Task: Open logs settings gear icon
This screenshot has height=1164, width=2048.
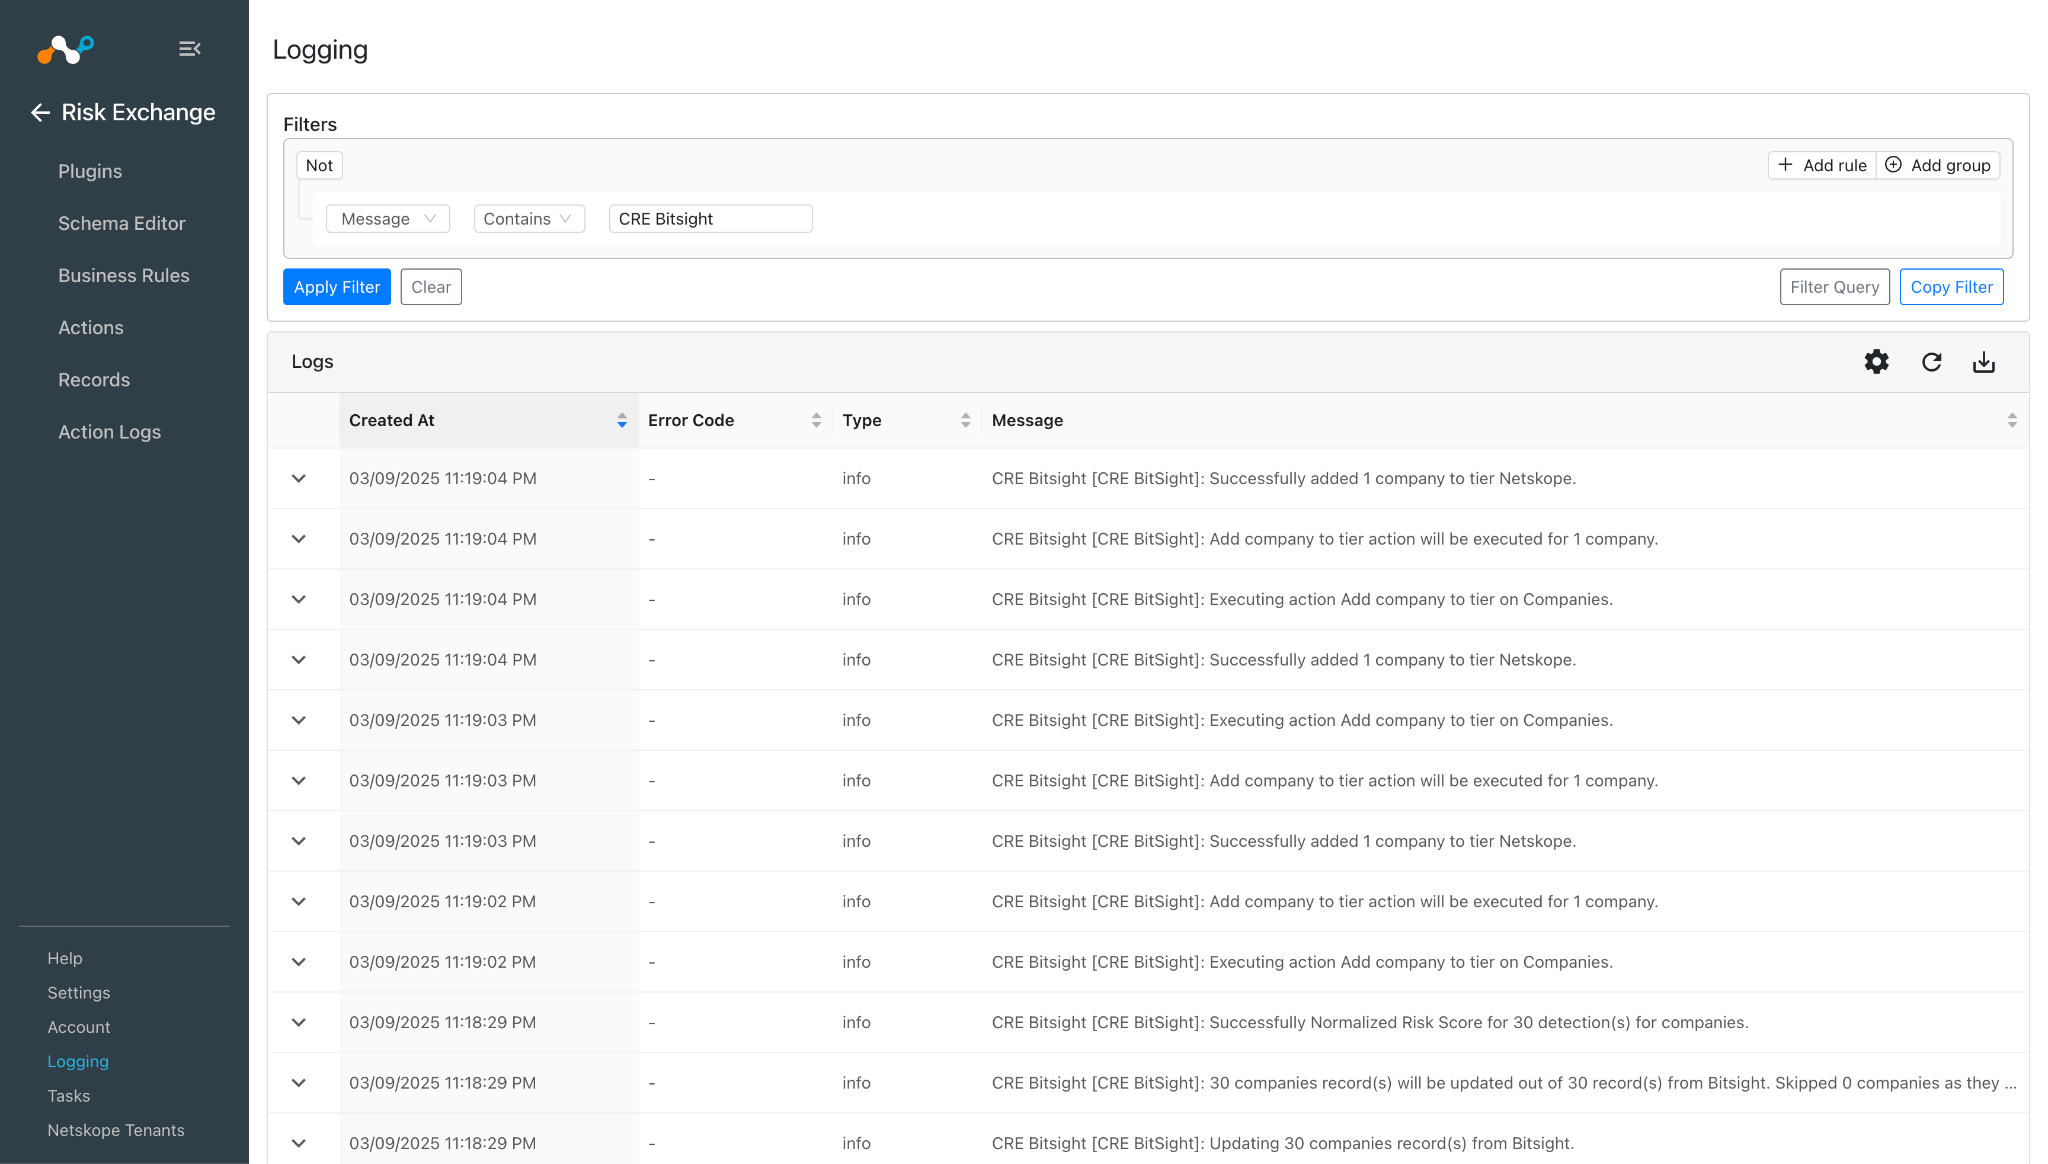Action: click(x=1877, y=362)
